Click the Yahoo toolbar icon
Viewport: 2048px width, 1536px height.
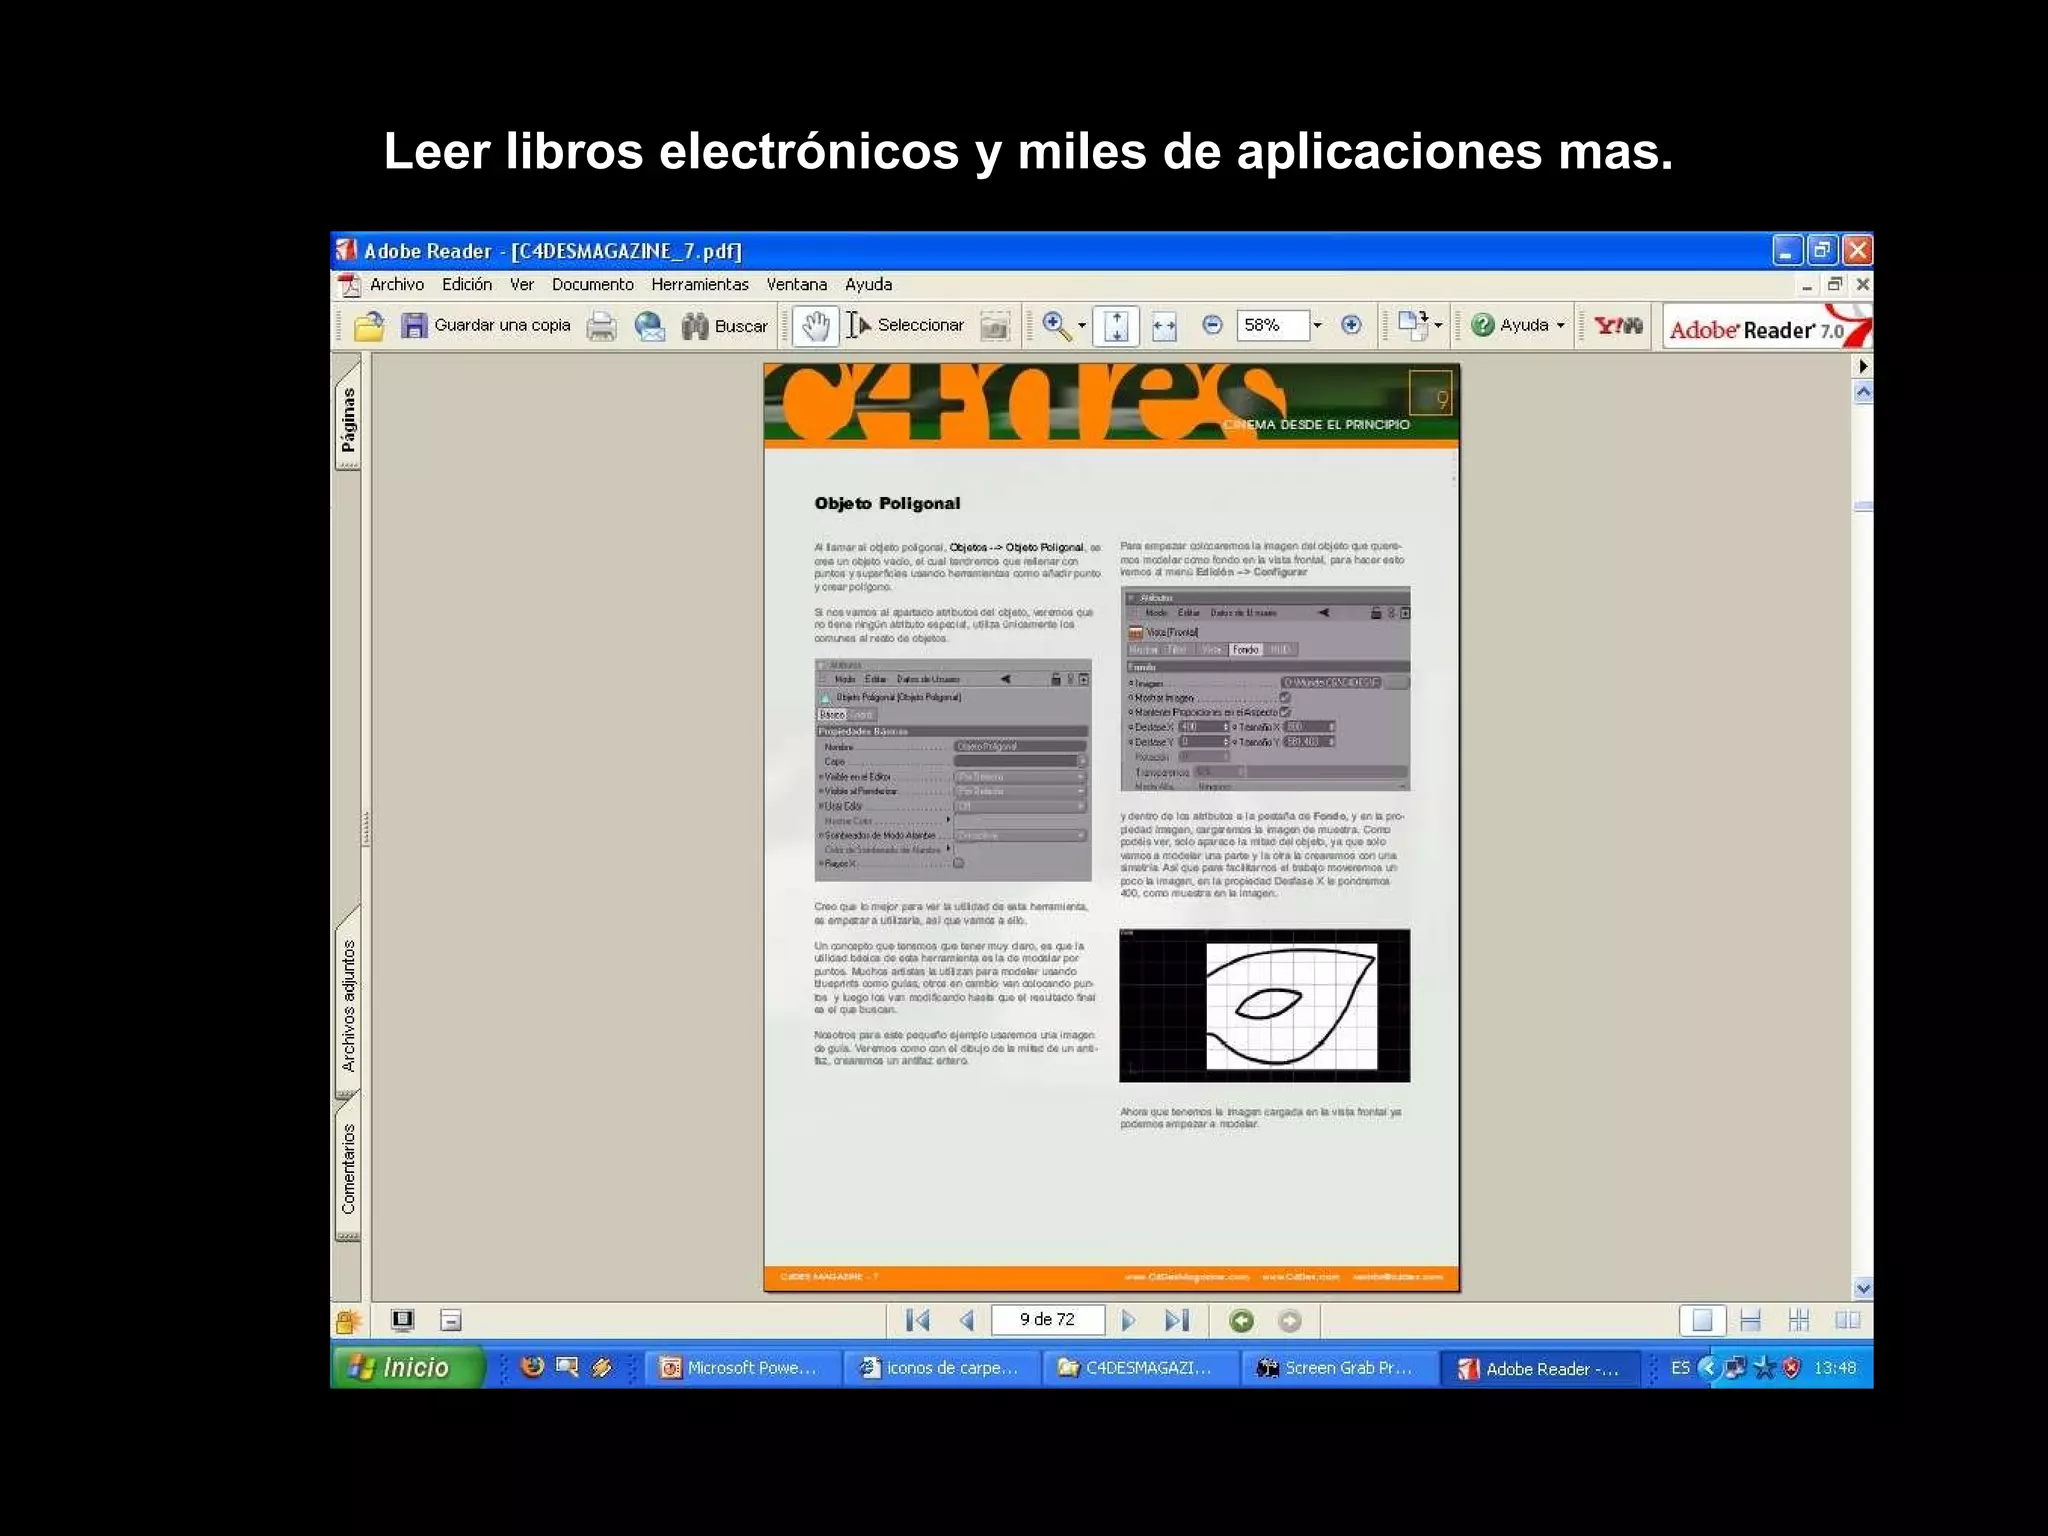(x=1618, y=325)
